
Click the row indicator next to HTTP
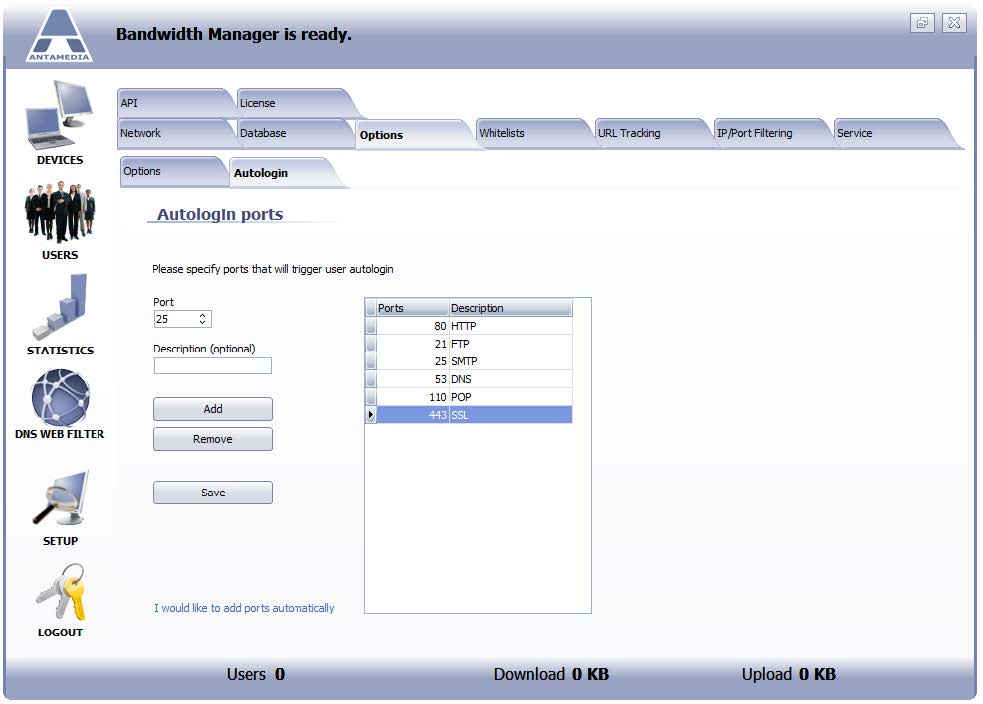pos(371,326)
